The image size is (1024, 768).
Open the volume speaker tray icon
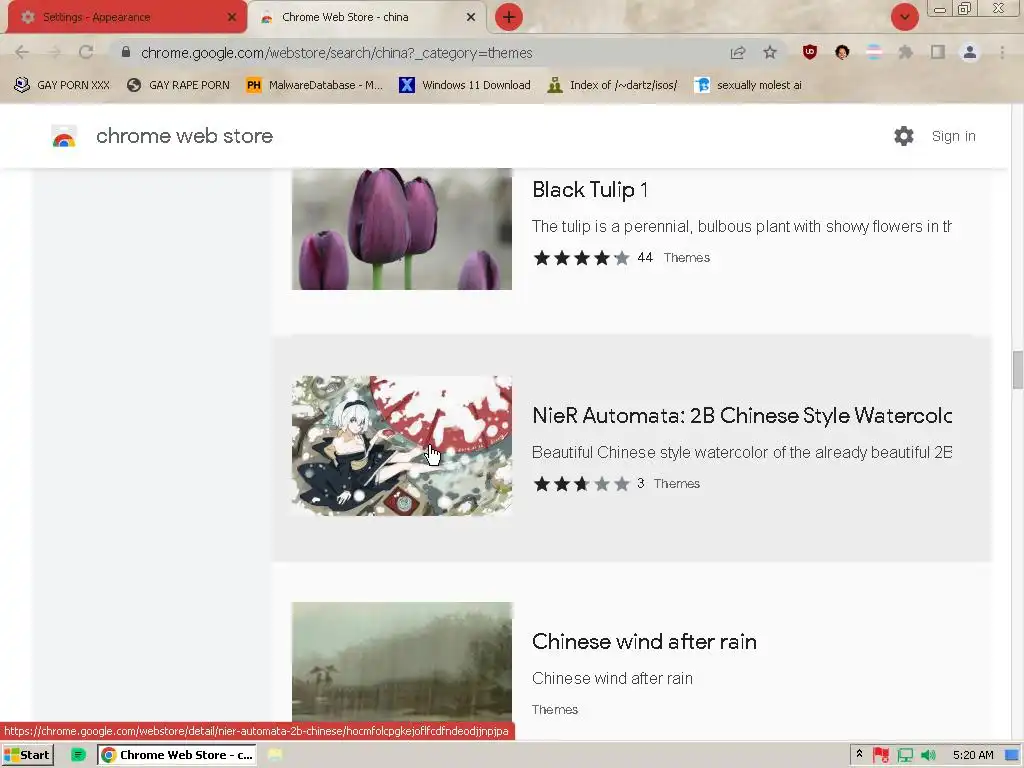click(928, 755)
